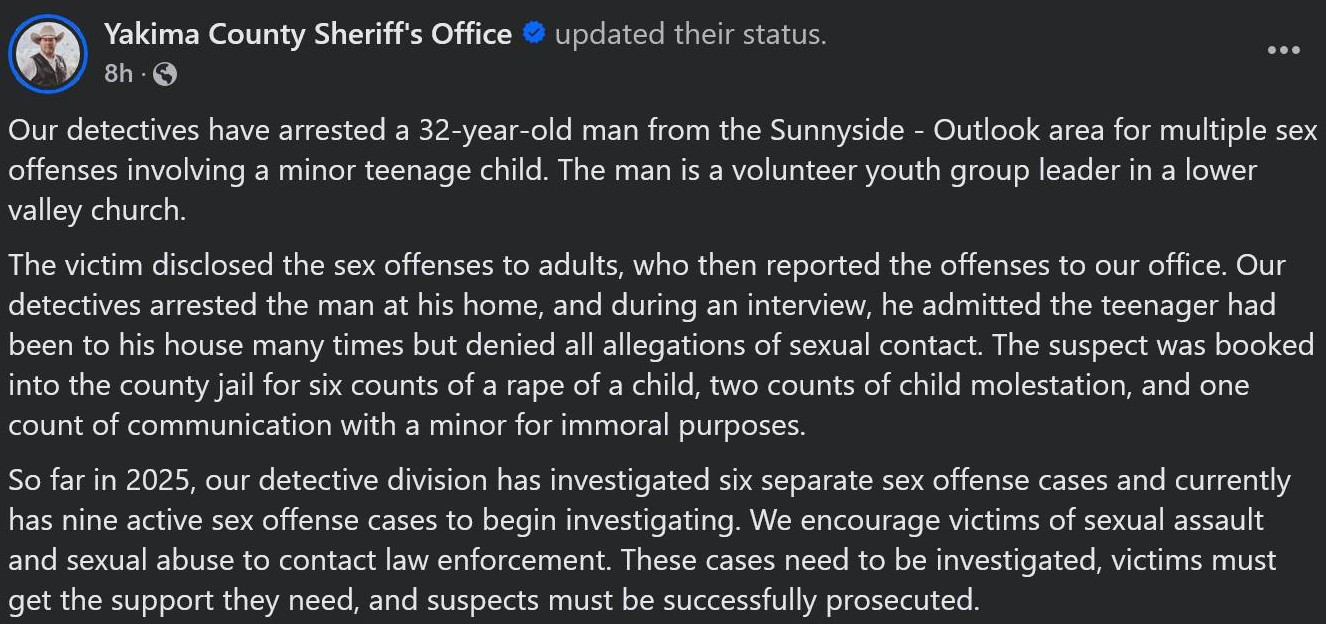This screenshot has width=1326, height=624.
Task: Click the last line beginning "get the support"
Action: 493,600
